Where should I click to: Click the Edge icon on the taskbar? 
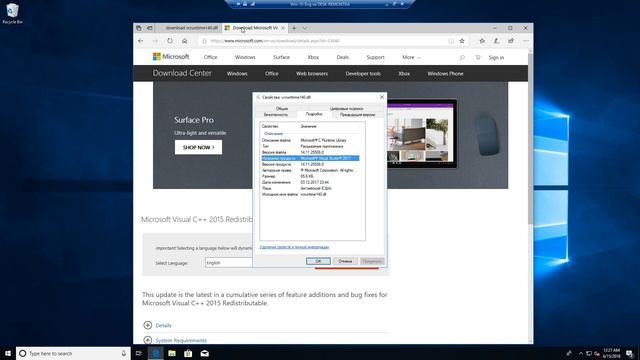coord(156,353)
